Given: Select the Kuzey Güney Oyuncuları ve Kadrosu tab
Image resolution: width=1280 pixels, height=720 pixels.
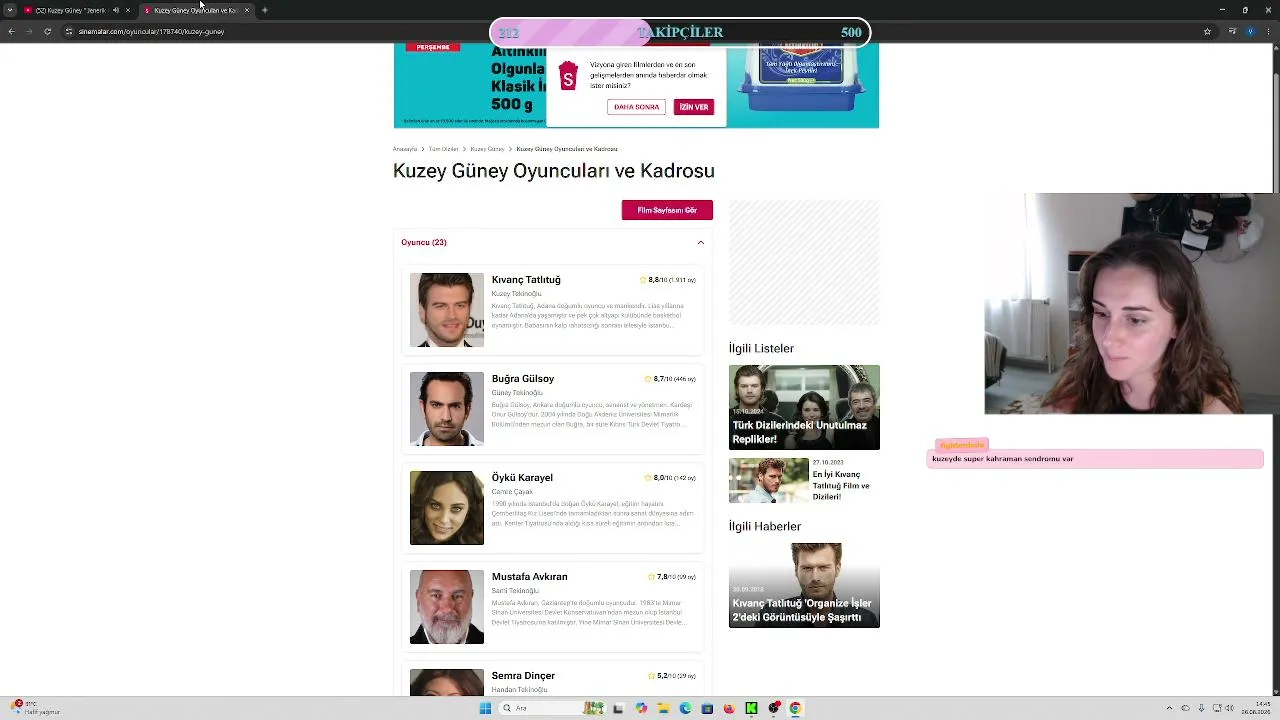Looking at the screenshot, I should pyautogui.click(x=195, y=10).
